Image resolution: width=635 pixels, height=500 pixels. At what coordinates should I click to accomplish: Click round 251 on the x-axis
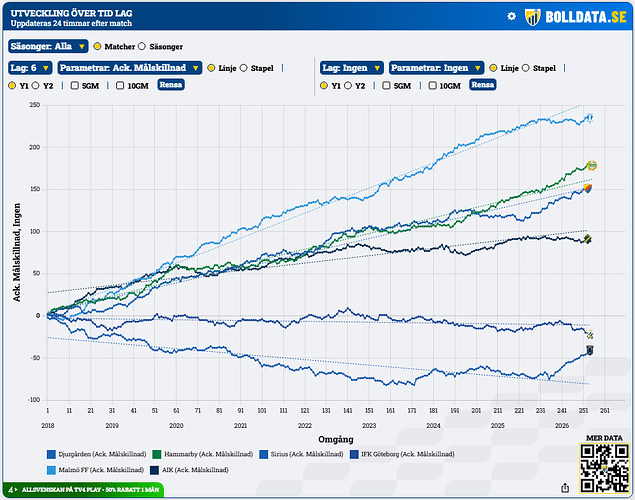click(583, 411)
